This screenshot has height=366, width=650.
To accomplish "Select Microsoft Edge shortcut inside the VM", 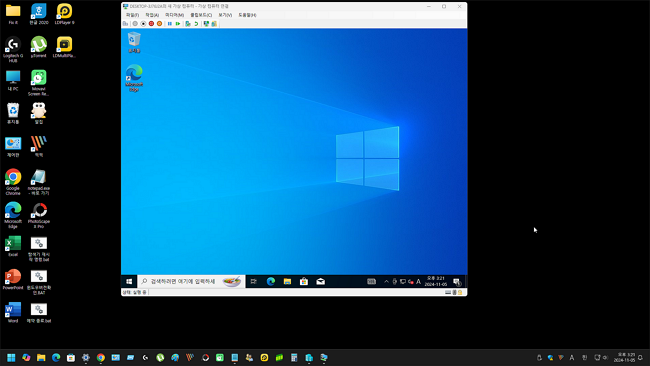I will 134,78.
